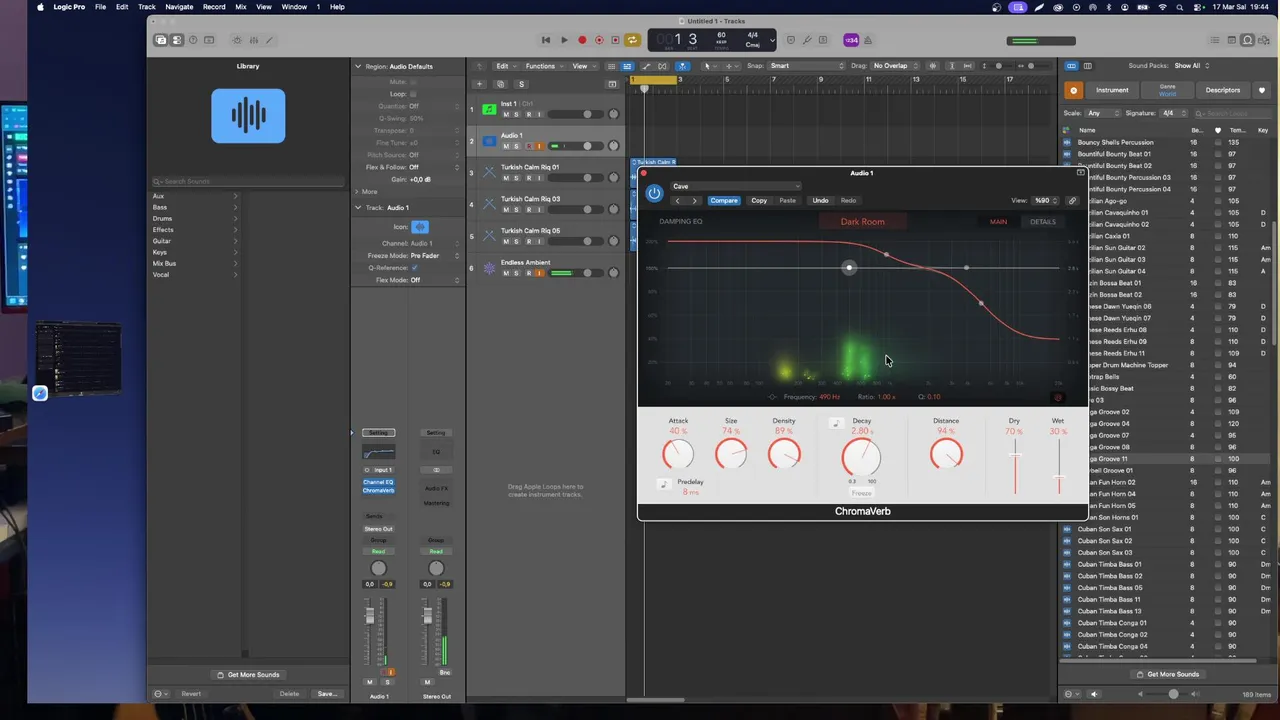Image resolution: width=1280 pixels, height=720 pixels.
Task: Toggle the Freeze button under Decay
Action: click(861, 493)
